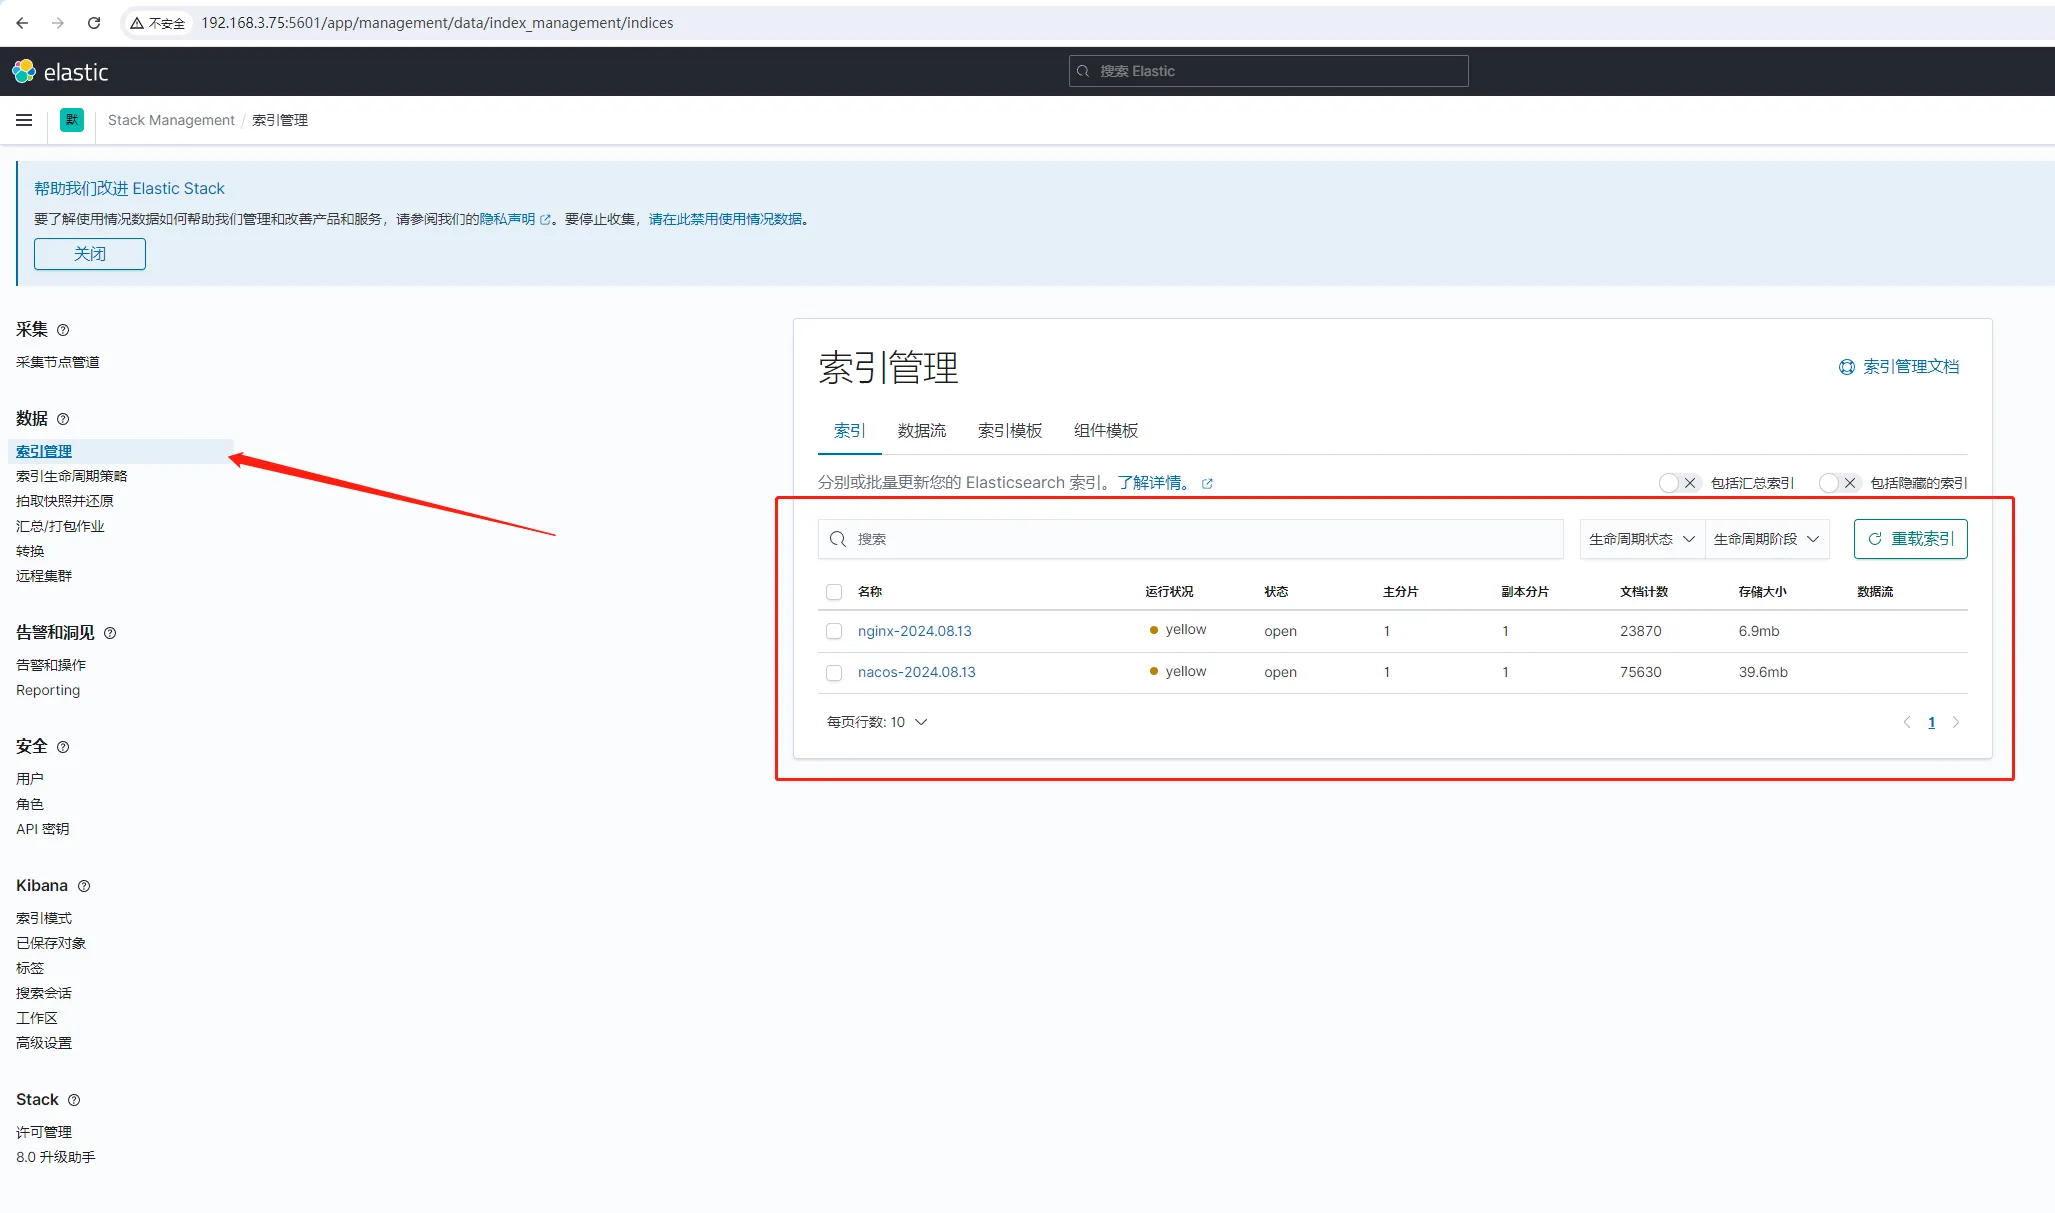Open the nginx-2024.08.13 index

point(915,631)
